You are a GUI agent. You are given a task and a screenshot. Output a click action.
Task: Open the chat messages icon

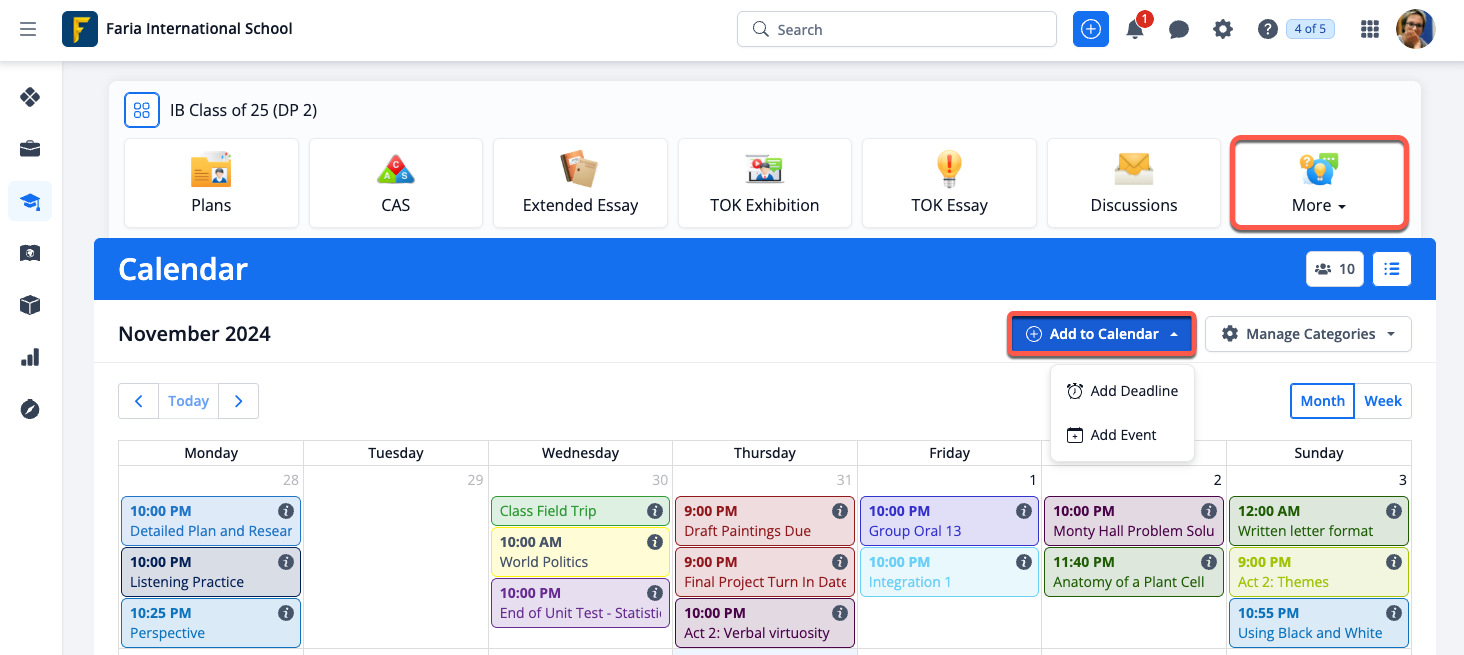click(1179, 30)
